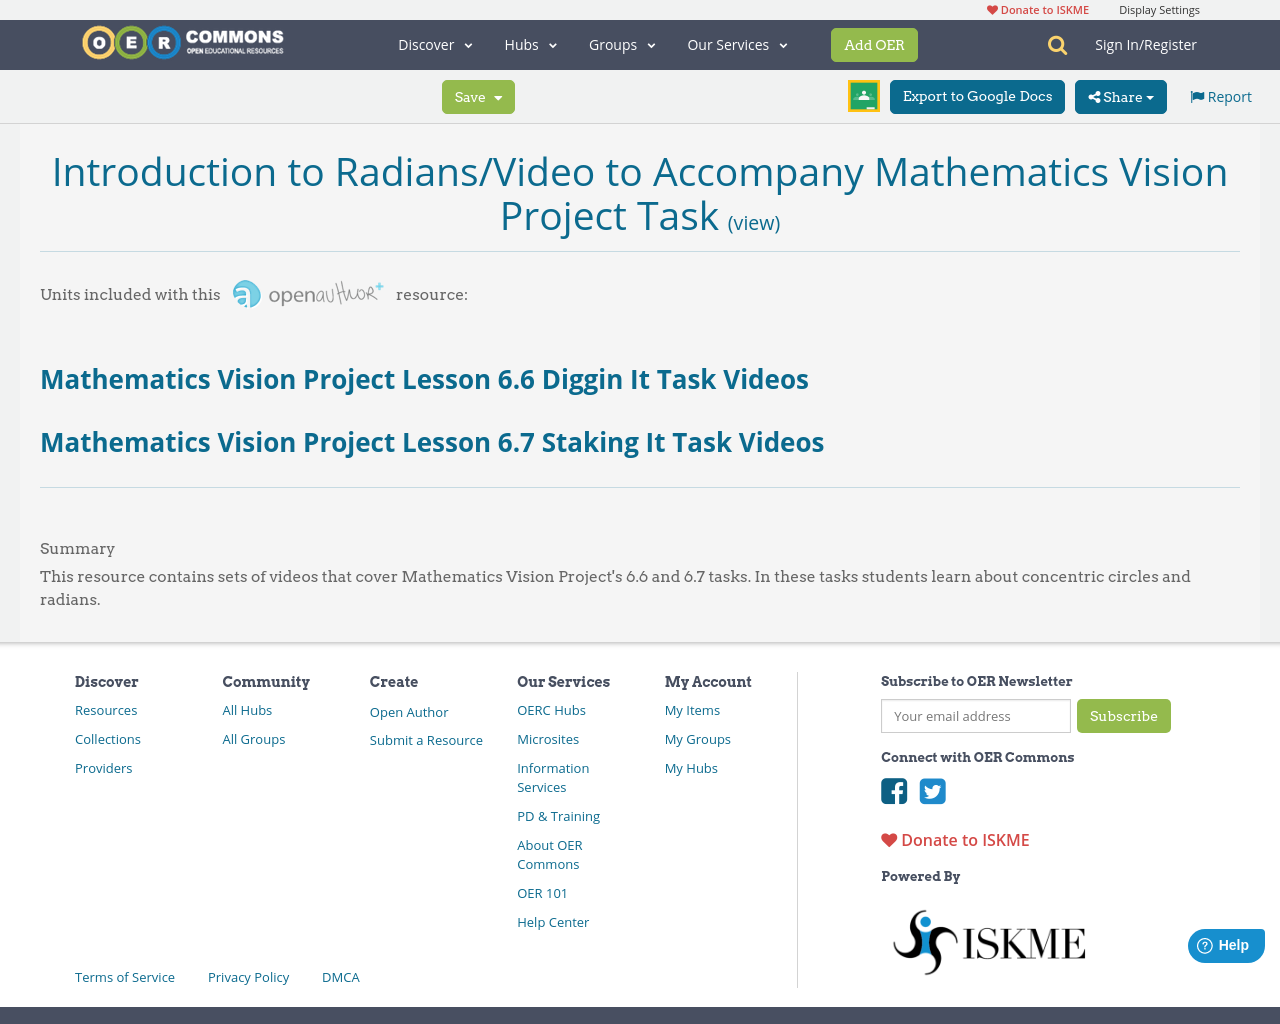
Task: Click Export to Google Docs
Action: click(x=977, y=96)
